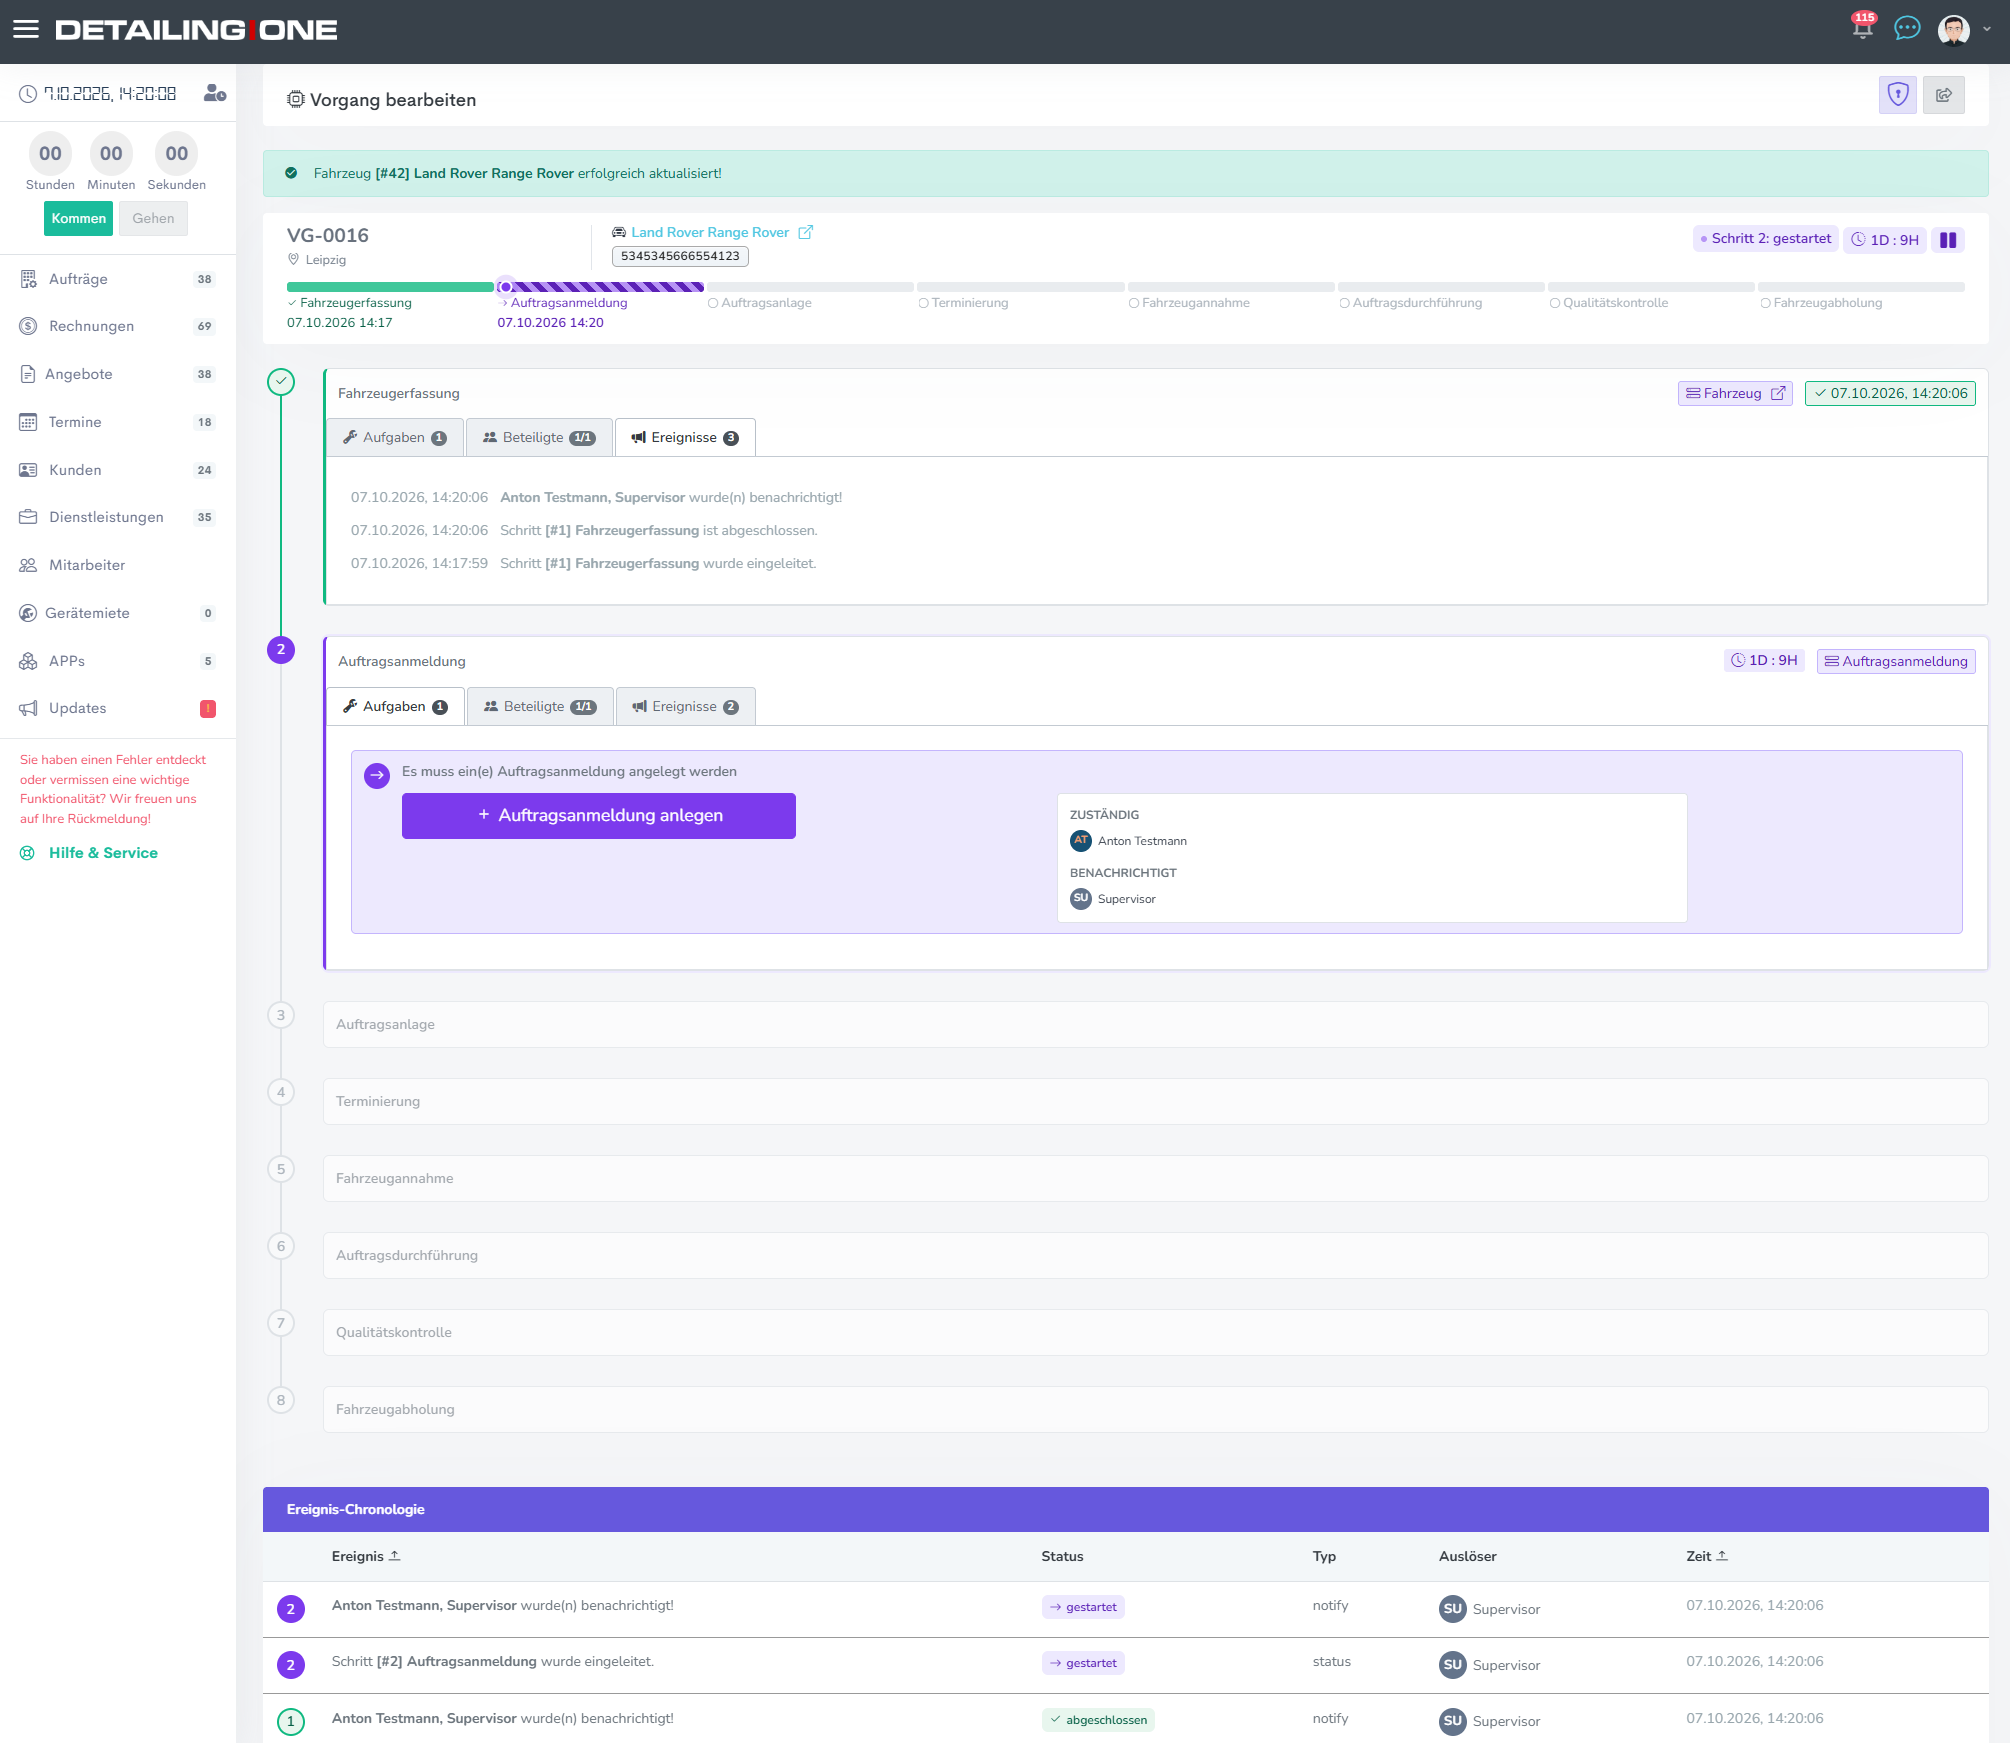Screen dimensions: 2010x1743
Task: Open the chat messages icon
Action: pos(1907,29)
